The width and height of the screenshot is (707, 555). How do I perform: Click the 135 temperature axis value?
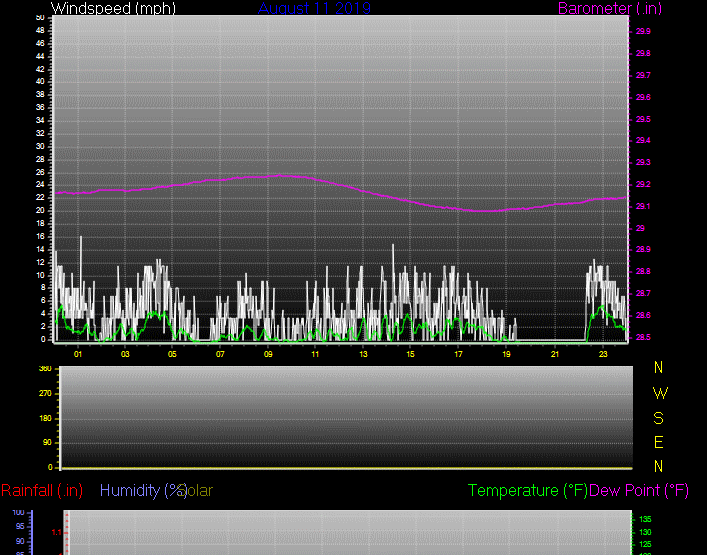646,520
